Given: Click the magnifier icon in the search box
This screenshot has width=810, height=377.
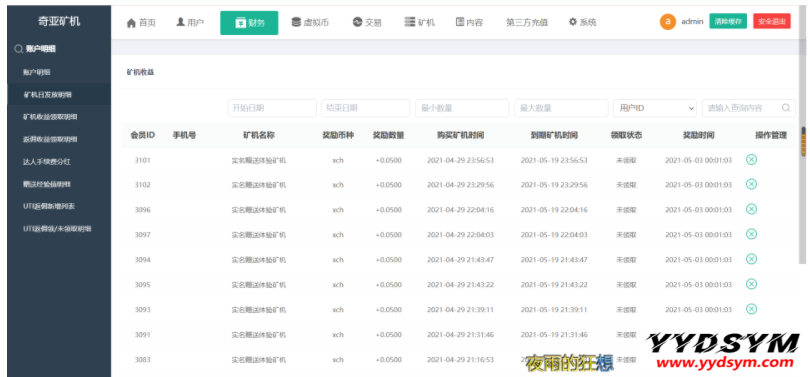Looking at the screenshot, I should pos(786,108).
